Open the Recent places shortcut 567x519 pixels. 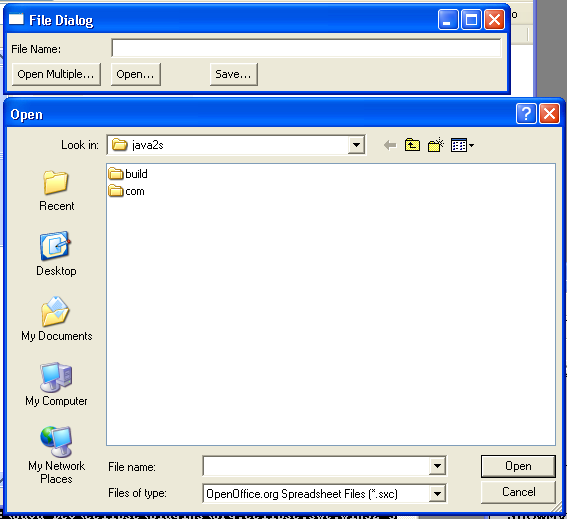56,191
